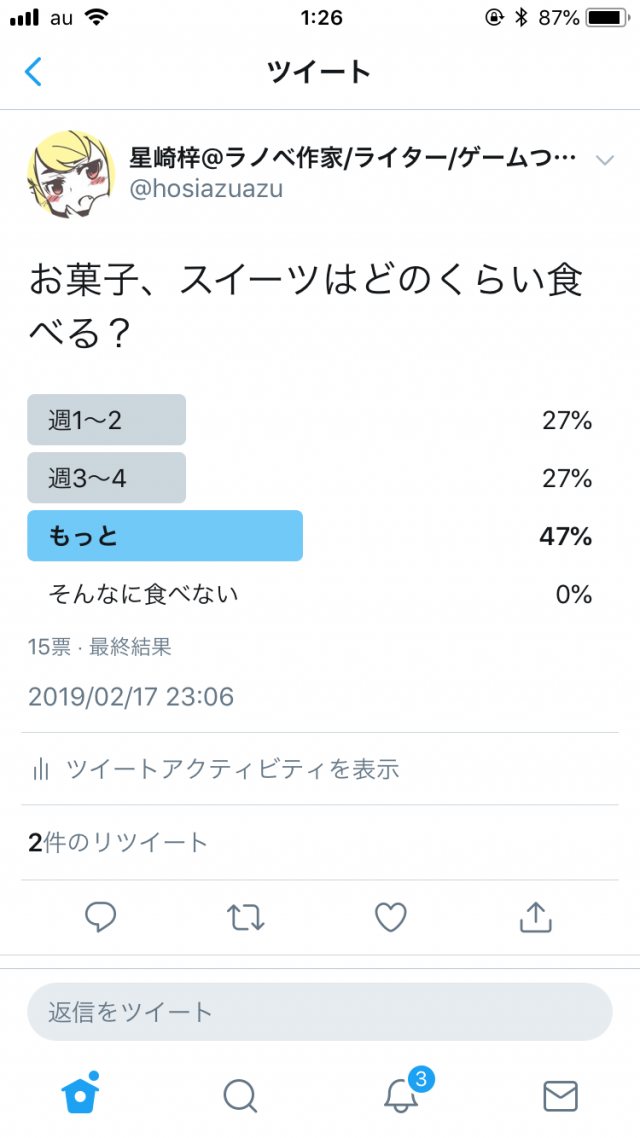Open Messages envelope tab
The width and height of the screenshot is (640, 1138).
560,1095
